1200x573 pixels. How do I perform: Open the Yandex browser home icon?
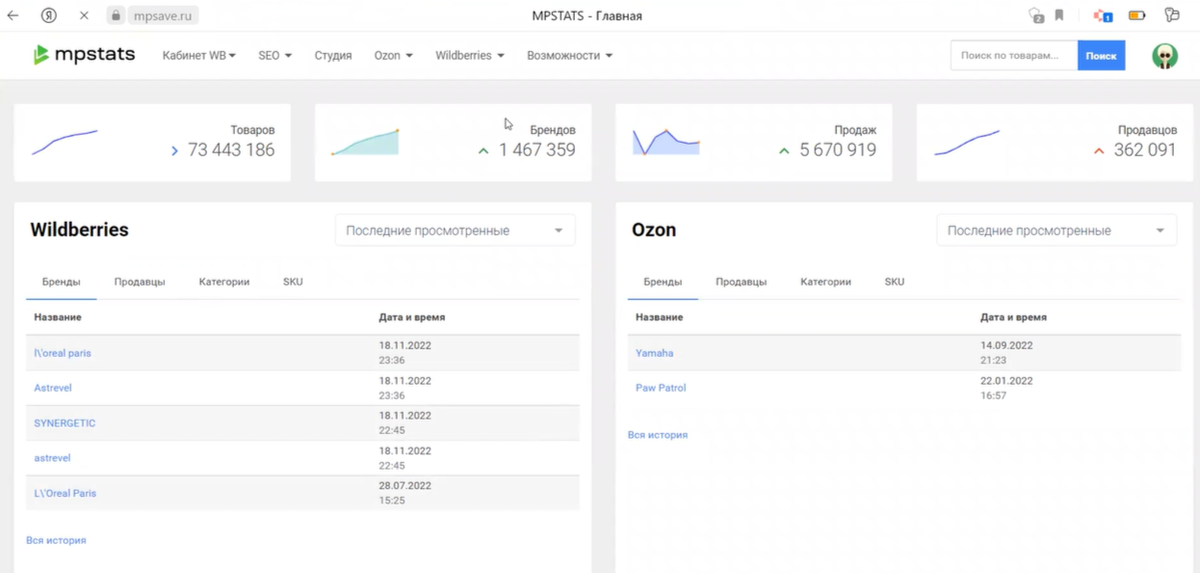point(49,16)
